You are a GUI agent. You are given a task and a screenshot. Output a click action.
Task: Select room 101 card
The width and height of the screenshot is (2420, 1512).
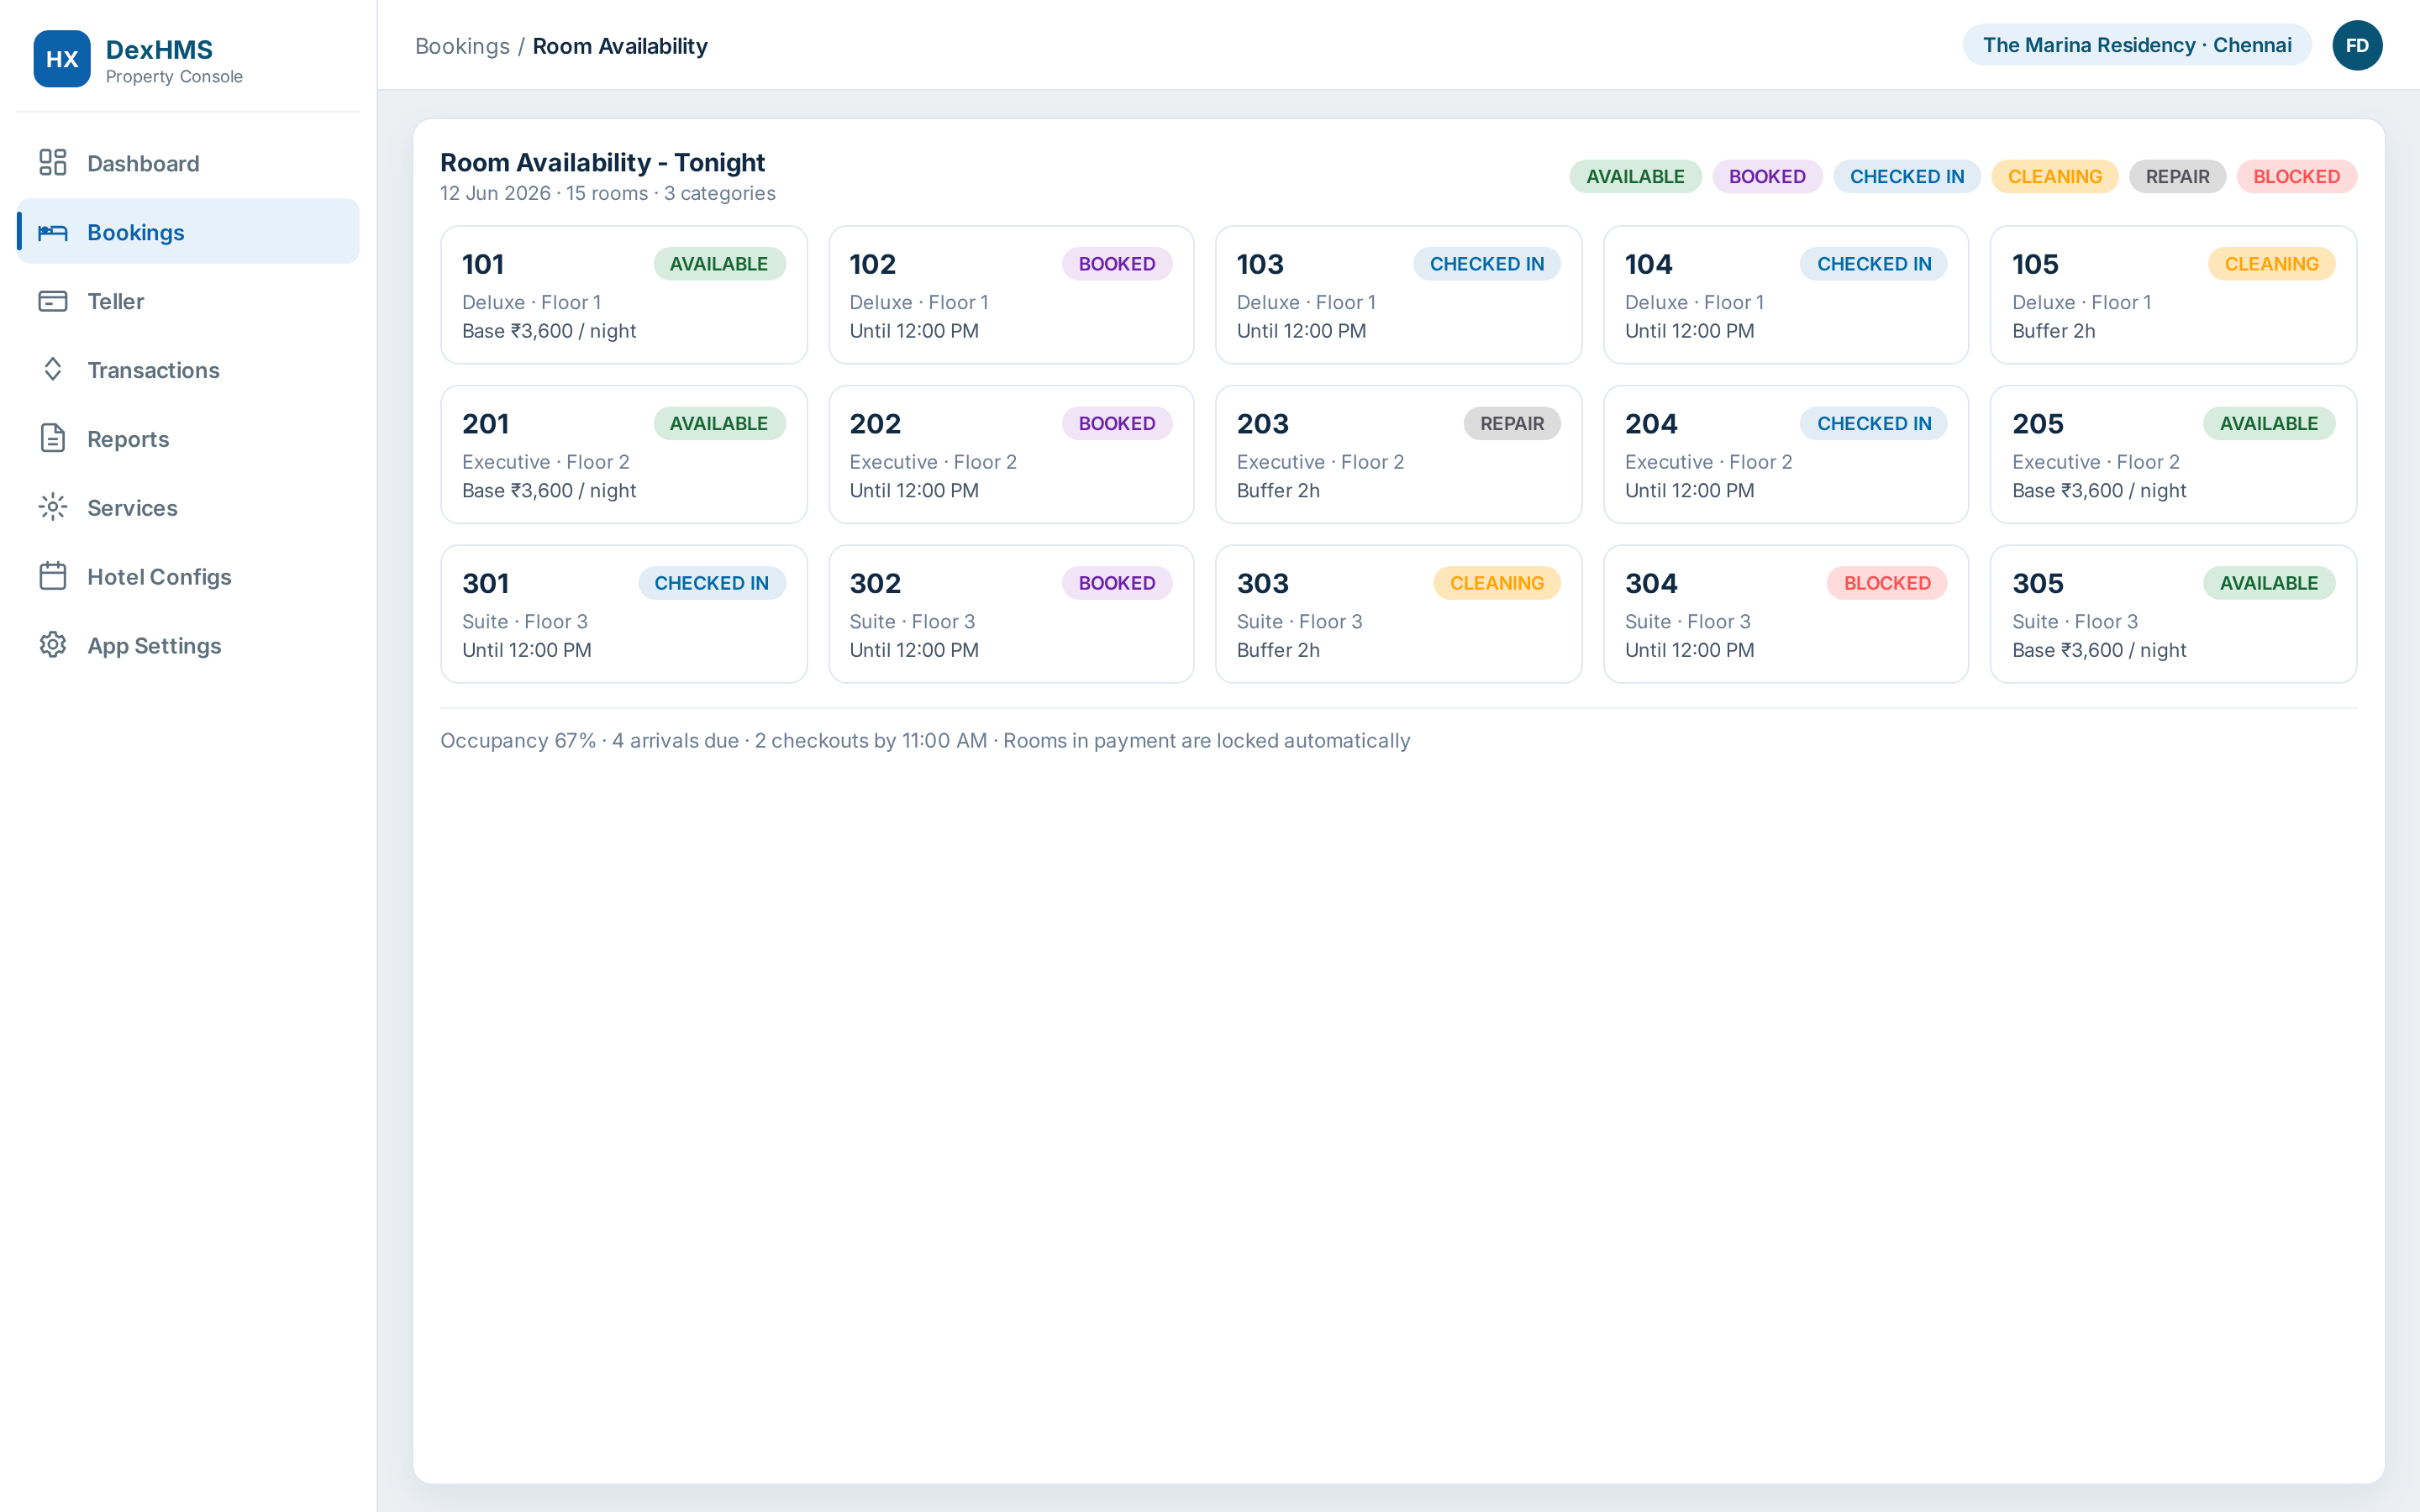pyautogui.click(x=624, y=295)
